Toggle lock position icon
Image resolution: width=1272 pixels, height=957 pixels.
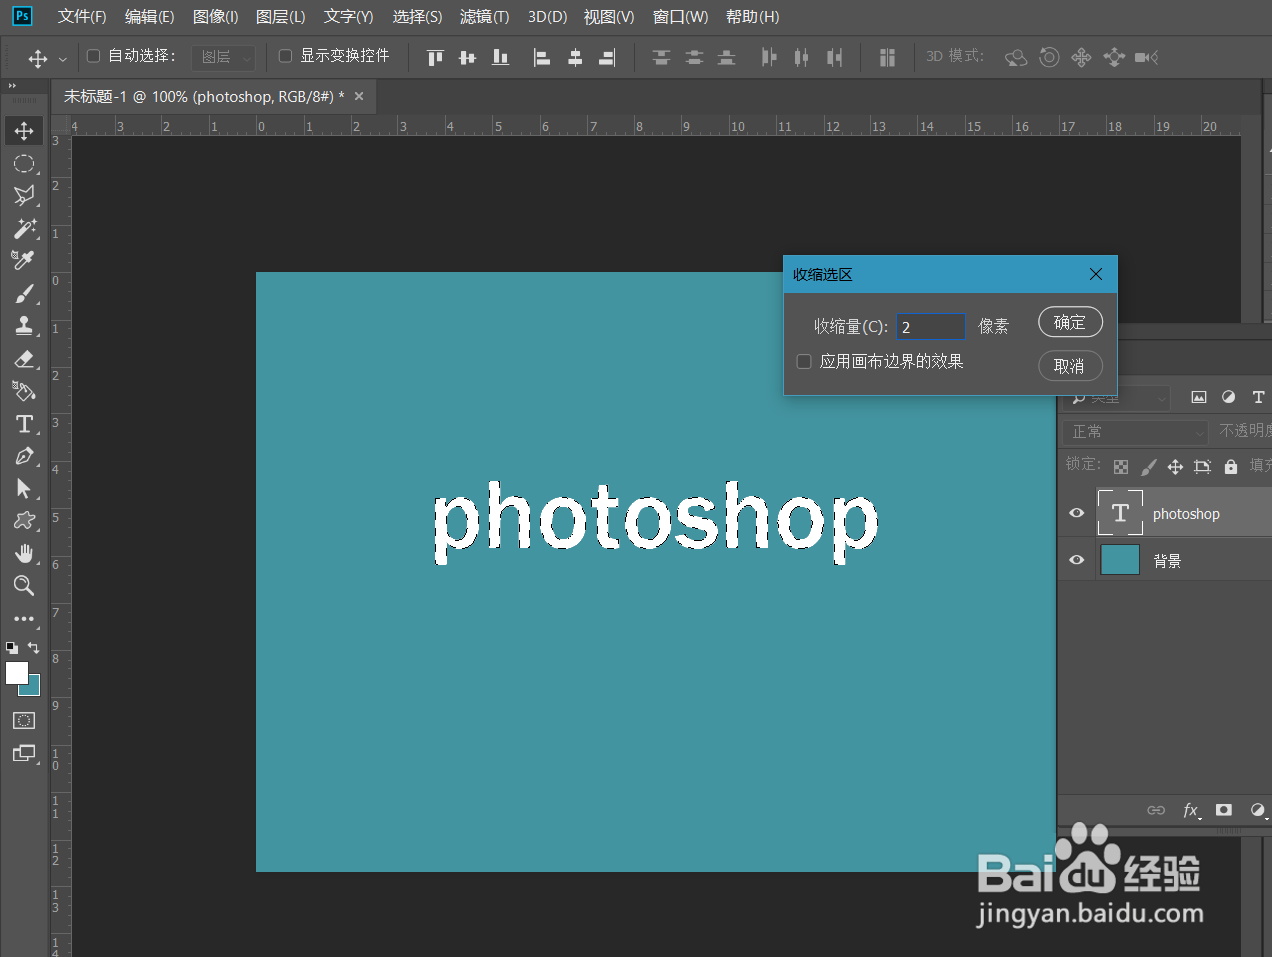(1175, 467)
